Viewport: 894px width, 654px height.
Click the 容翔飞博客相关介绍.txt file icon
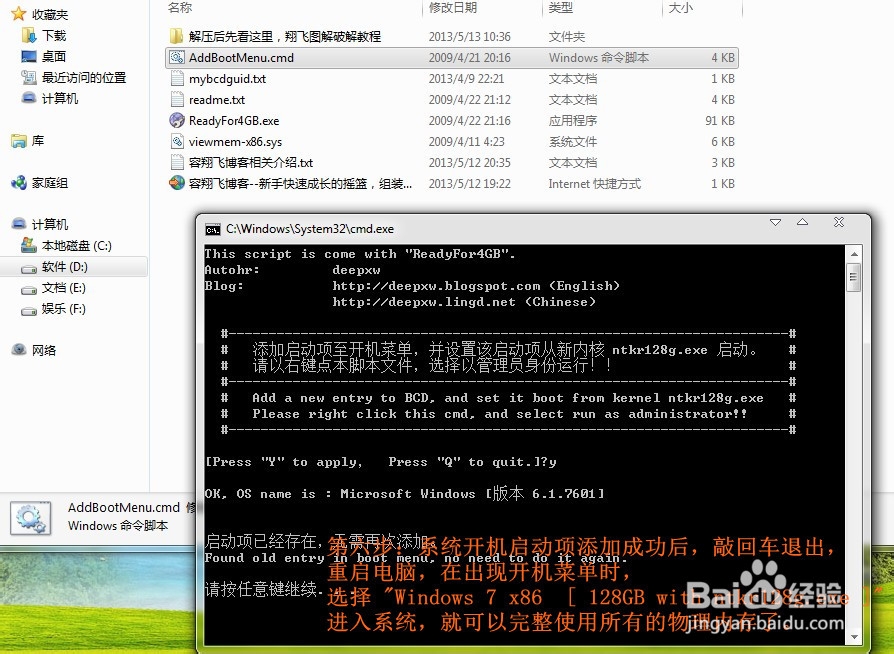[177, 163]
